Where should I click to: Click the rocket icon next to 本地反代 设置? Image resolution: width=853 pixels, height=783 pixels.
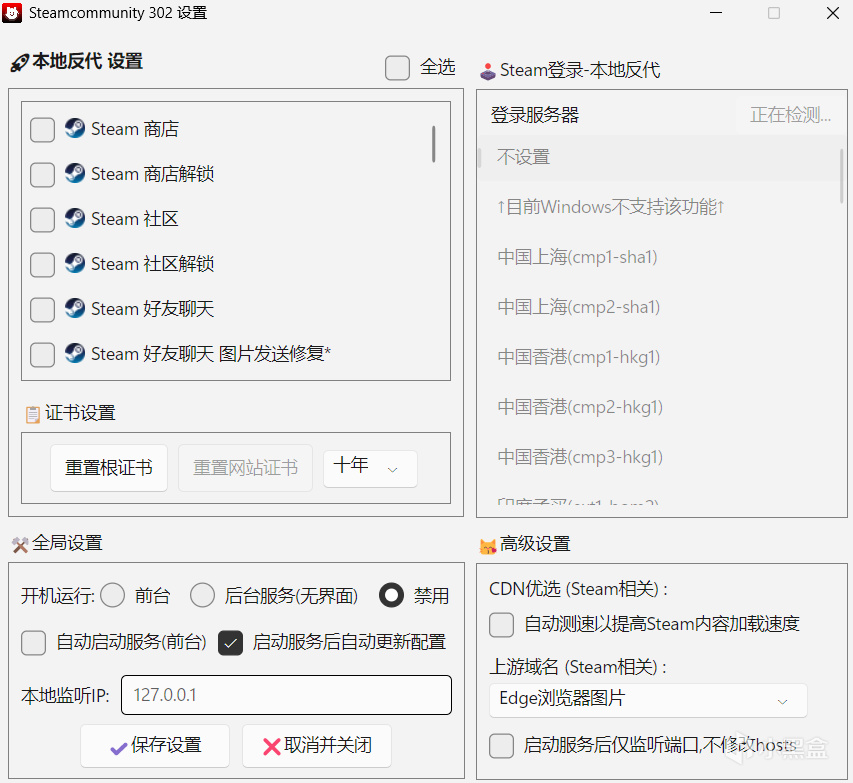pyautogui.click(x=20, y=63)
